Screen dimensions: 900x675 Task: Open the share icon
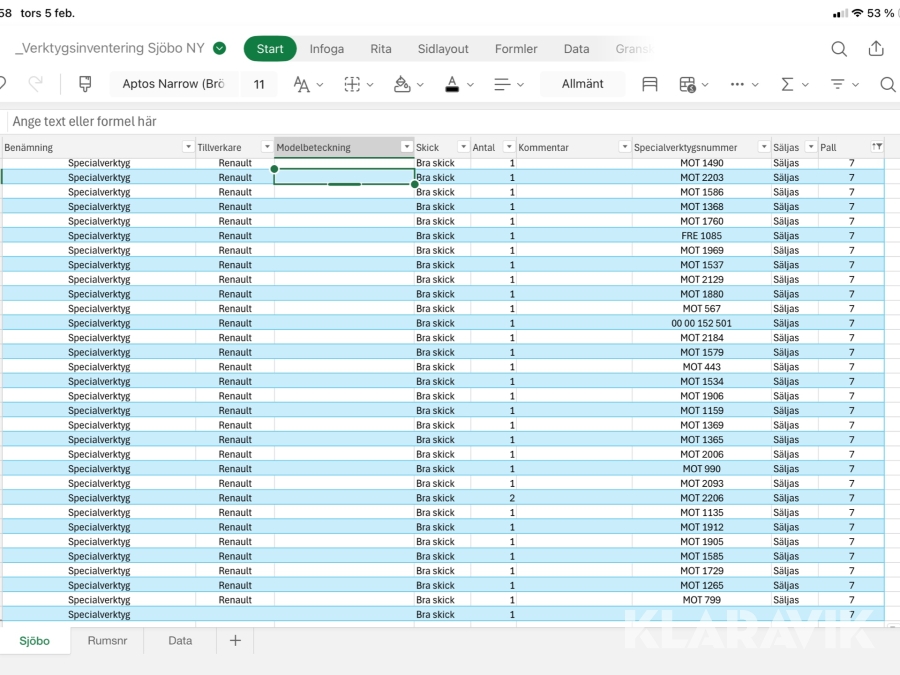pos(876,49)
